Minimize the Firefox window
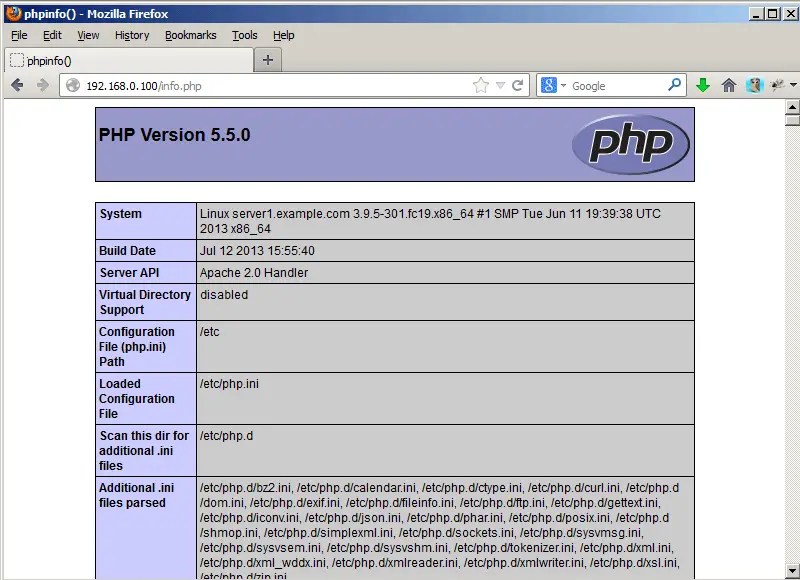800x580 pixels. (x=756, y=14)
